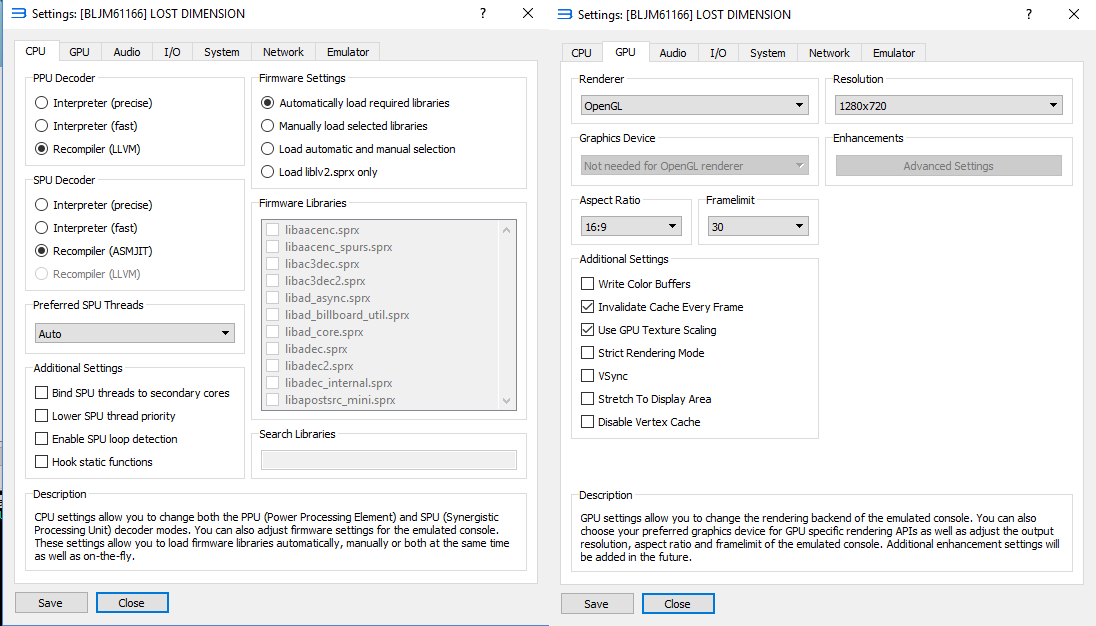
Task: Select Manually load selected libraries
Action: 267,126
